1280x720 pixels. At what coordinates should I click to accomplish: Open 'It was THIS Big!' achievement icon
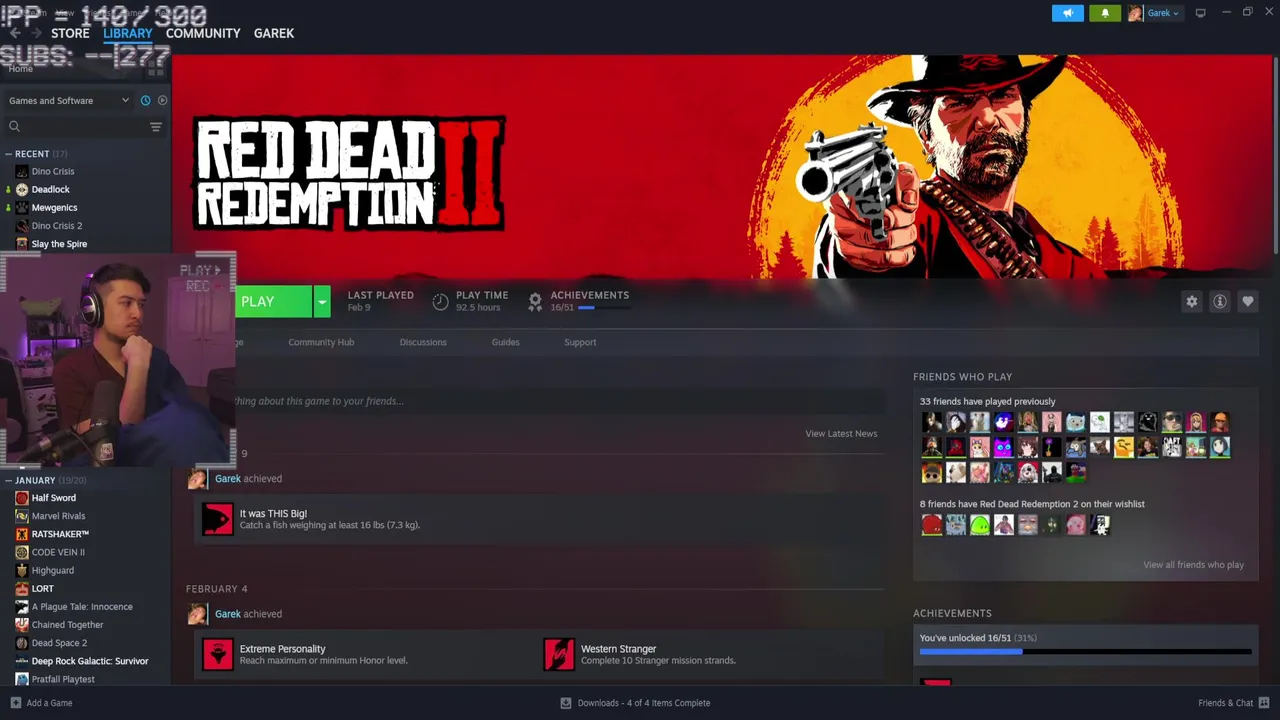pyautogui.click(x=217, y=519)
